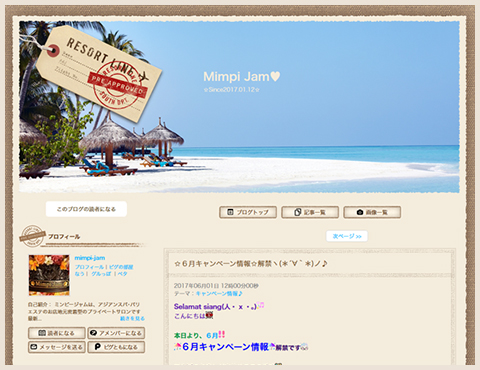Viewport: 480px width, 370px height.
Task: Open the ペタ link
Action: 122,274
